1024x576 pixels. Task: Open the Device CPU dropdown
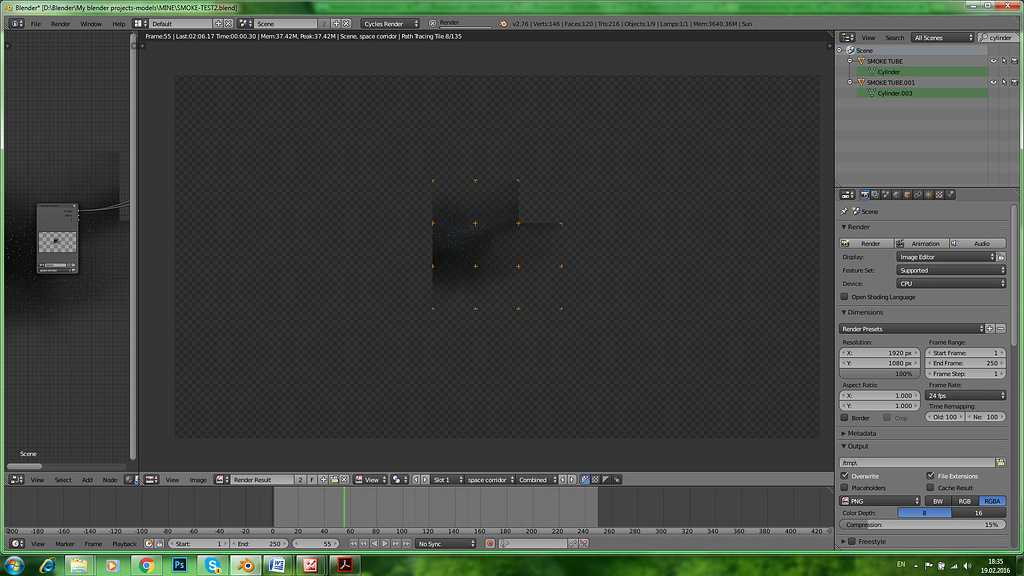[951, 283]
